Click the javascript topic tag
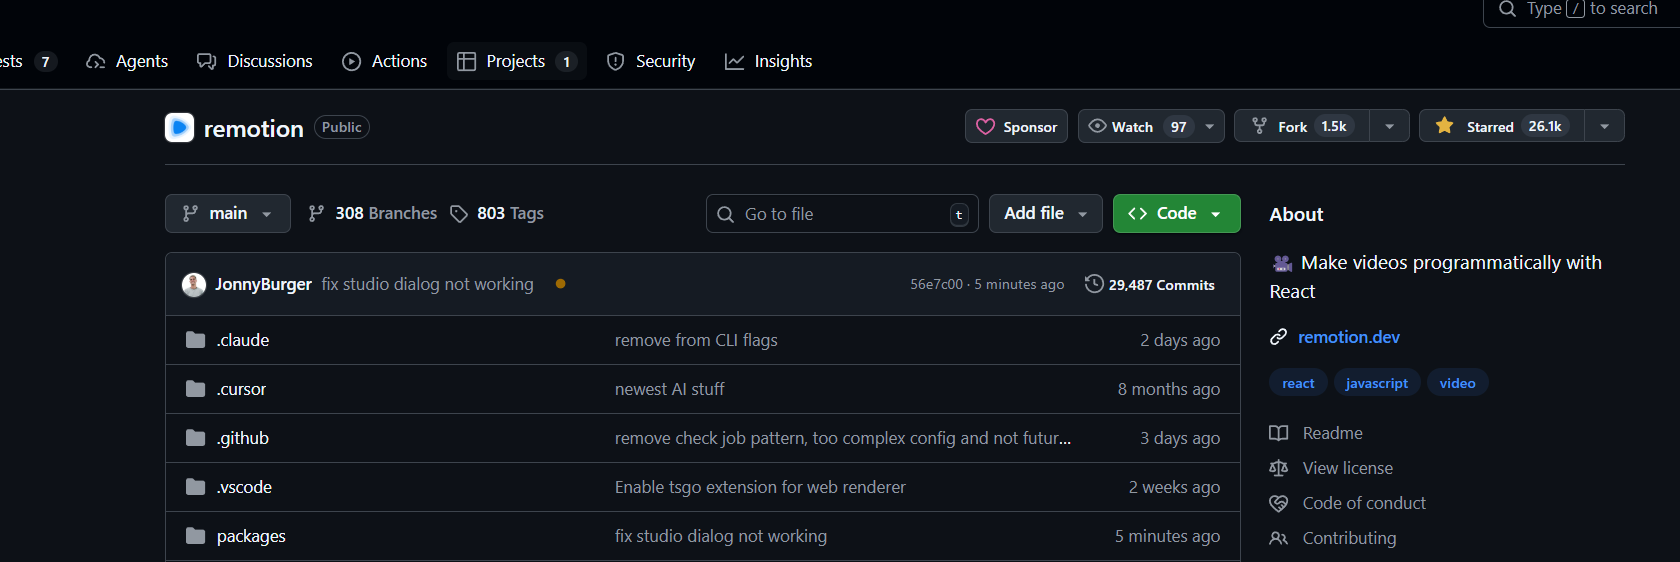This screenshot has width=1680, height=562. [x=1376, y=383]
